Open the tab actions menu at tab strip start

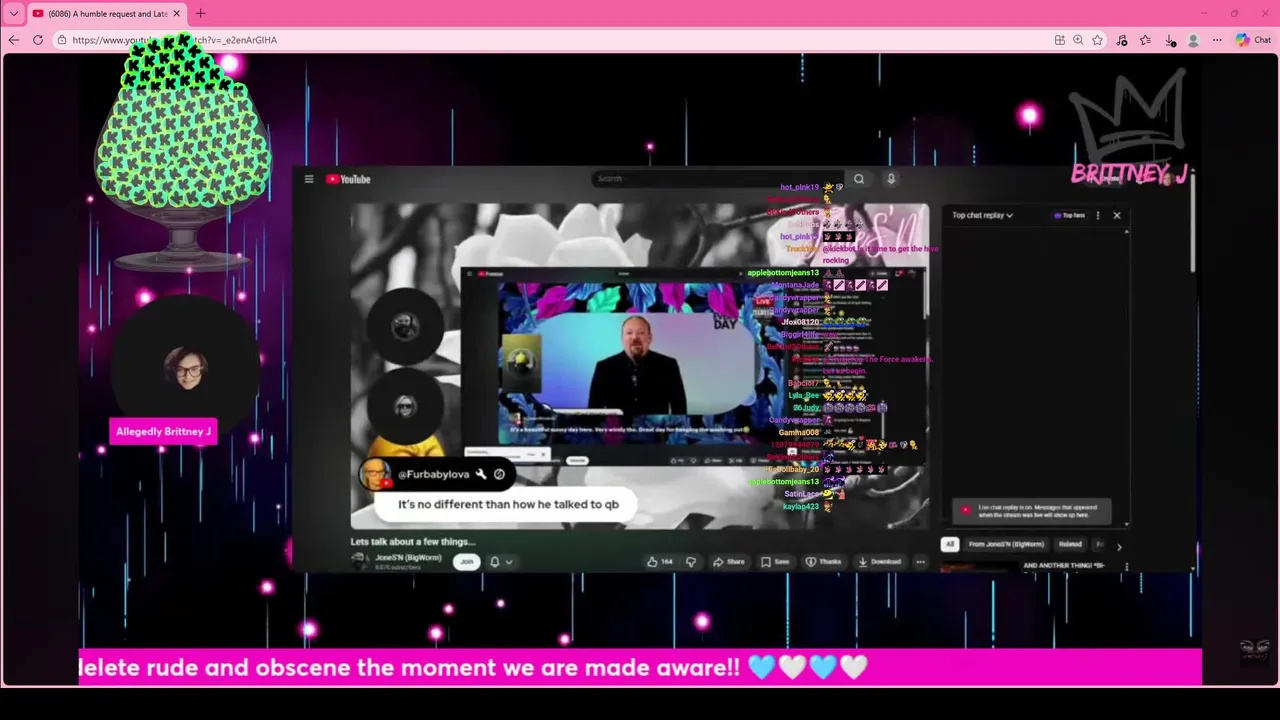14,13
